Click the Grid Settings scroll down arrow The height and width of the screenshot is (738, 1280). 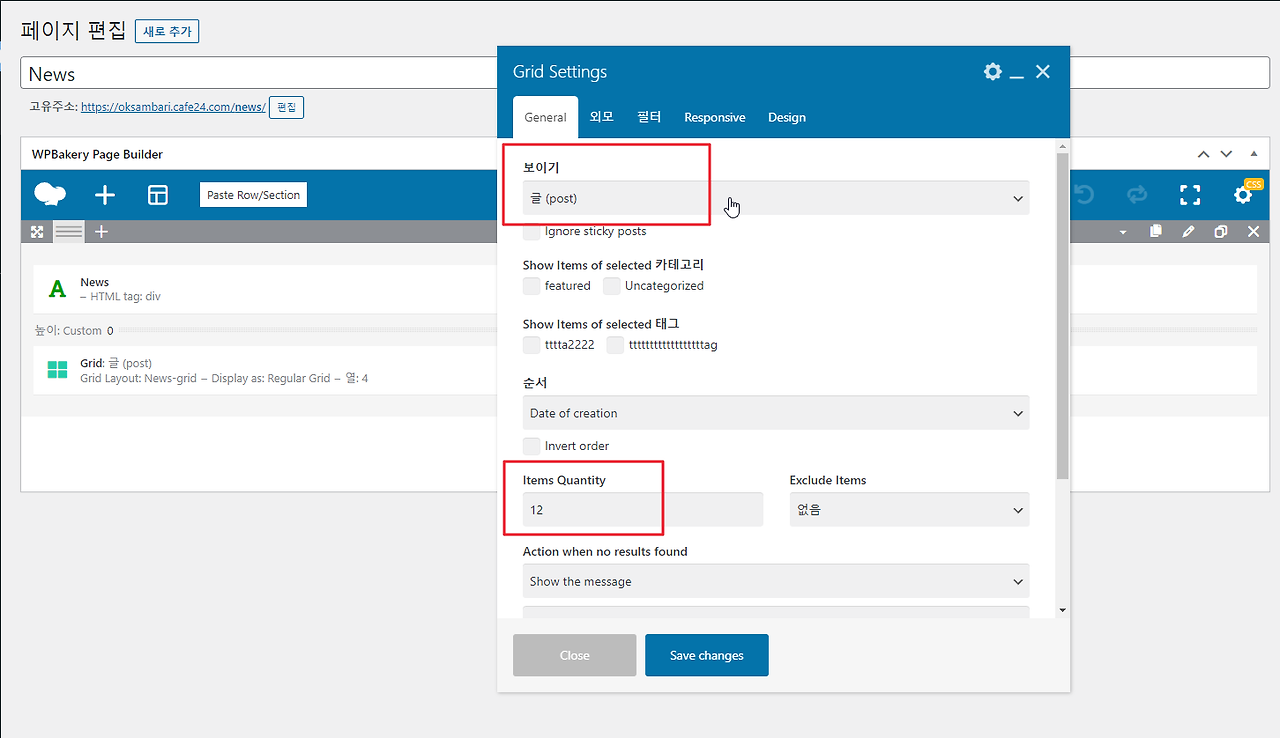click(1062, 610)
